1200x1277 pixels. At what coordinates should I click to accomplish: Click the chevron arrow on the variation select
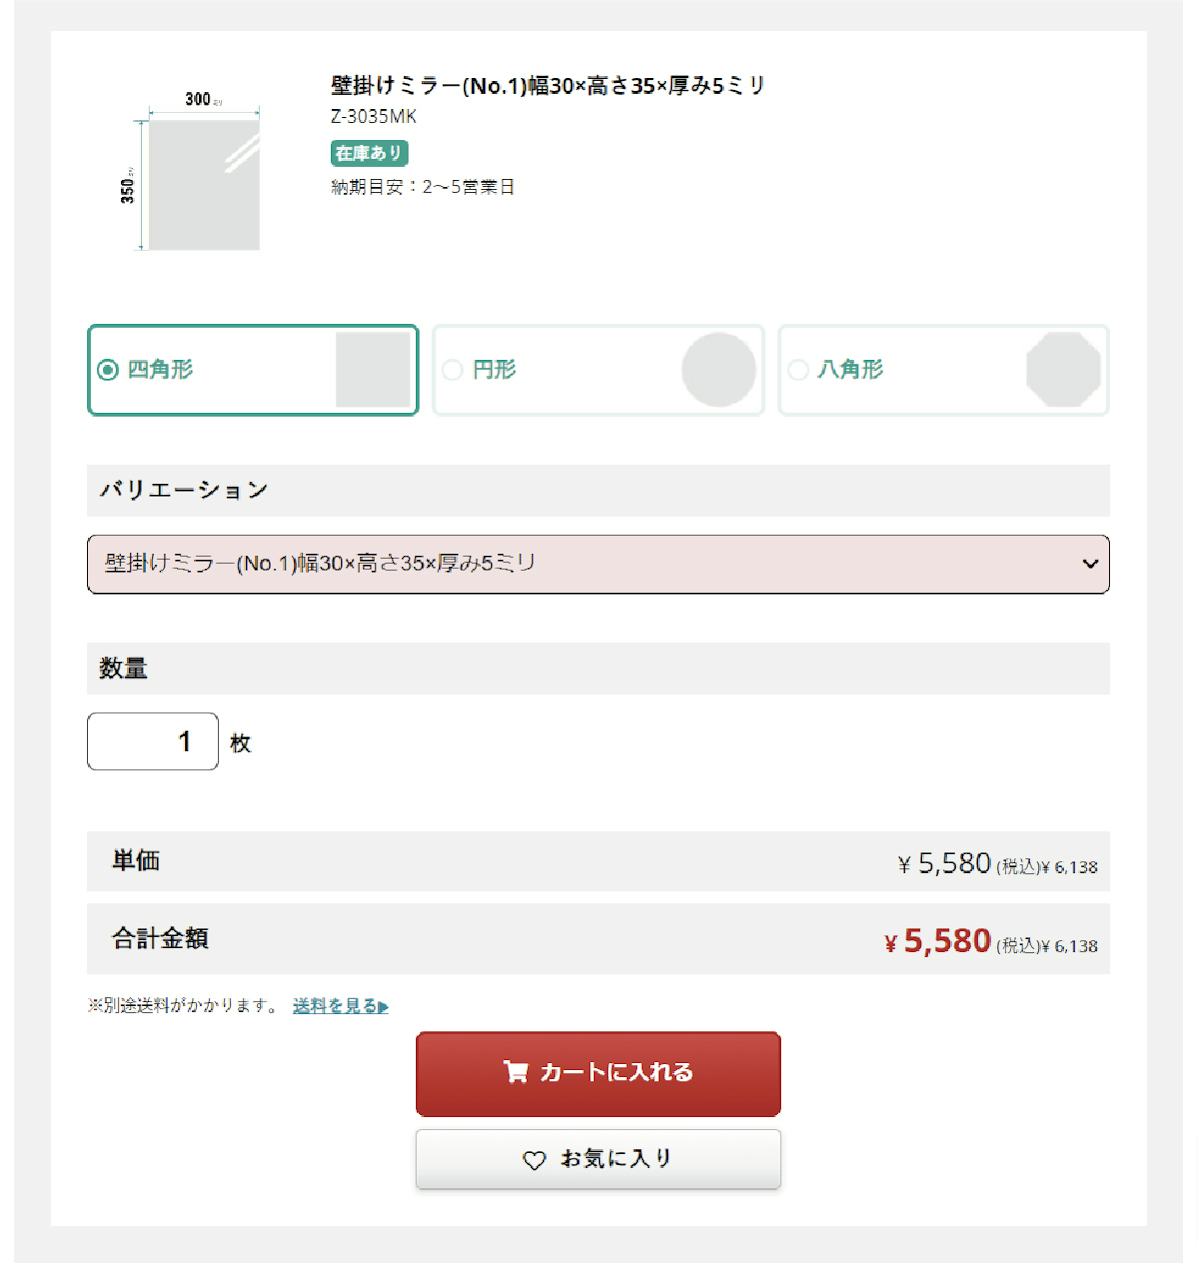1090,564
